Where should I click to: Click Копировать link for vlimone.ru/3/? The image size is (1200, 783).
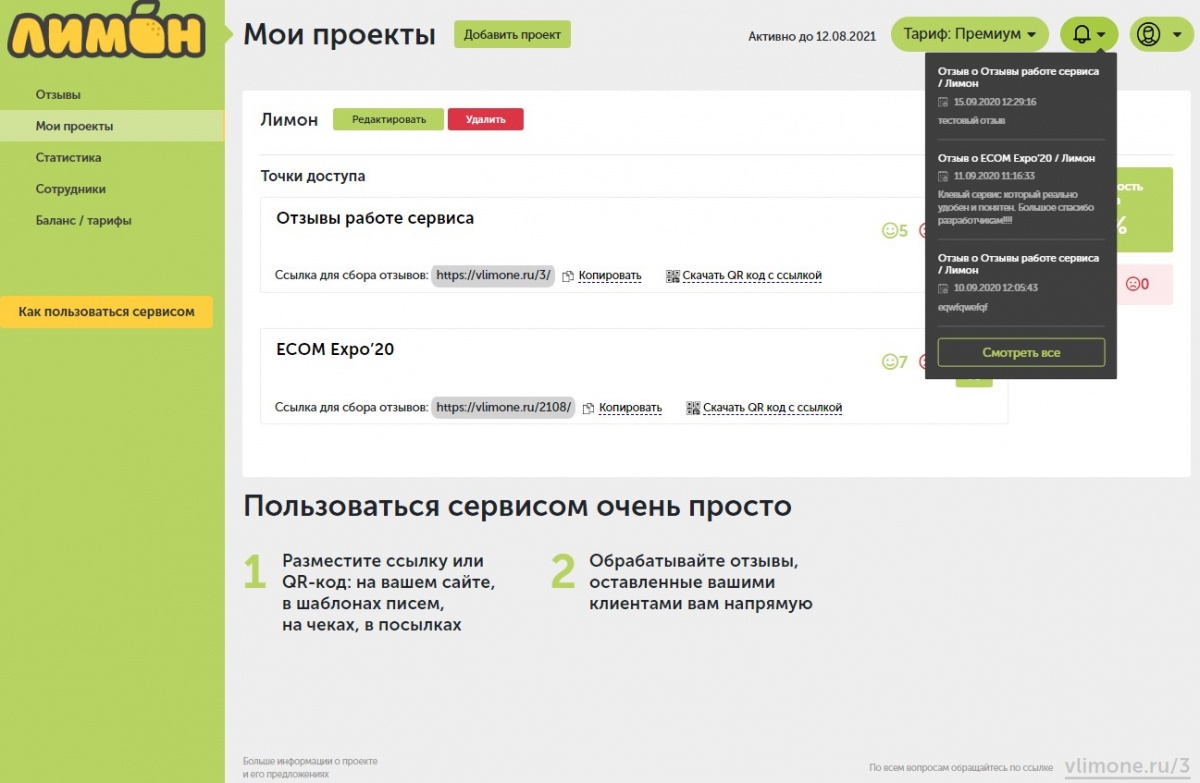[609, 276]
